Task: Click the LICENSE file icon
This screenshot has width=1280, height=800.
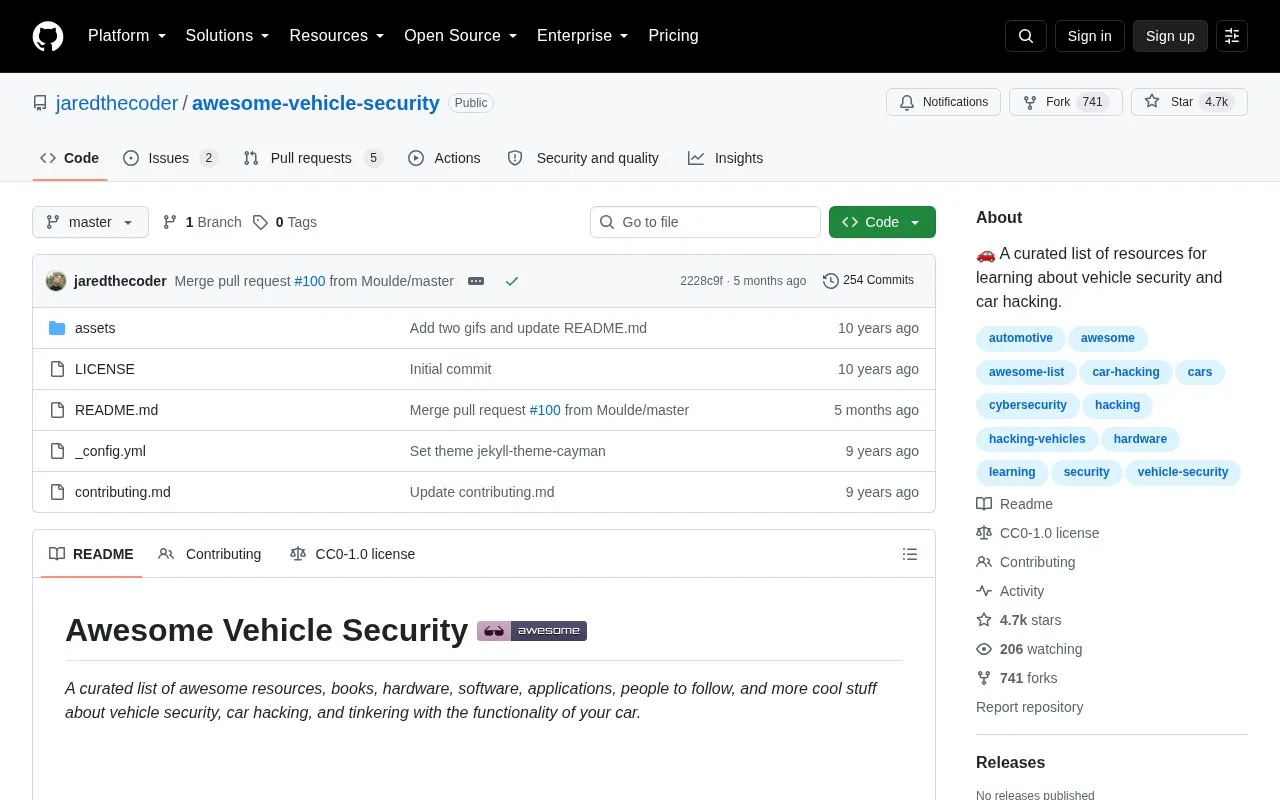Action: coord(57,369)
